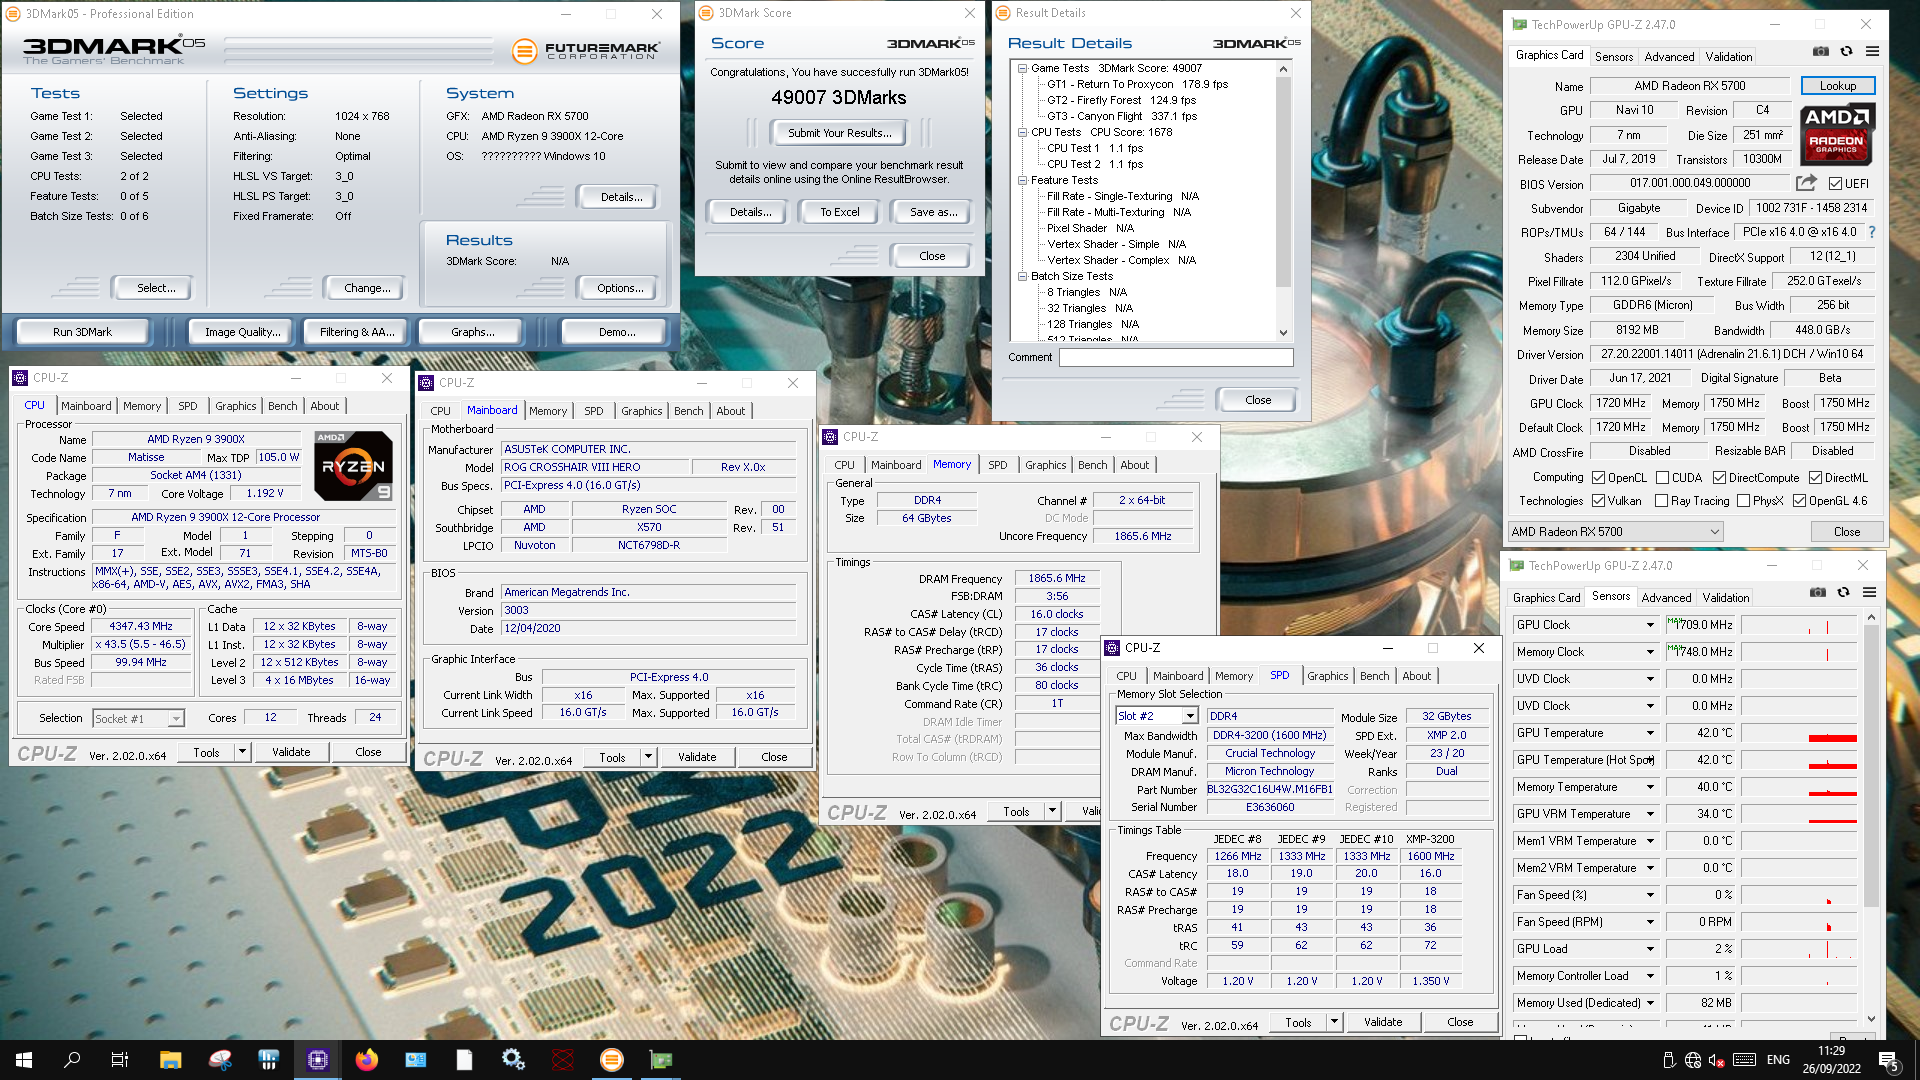Toggle the PhysX checkbox
The width and height of the screenshot is (1920, 1080).
point(1743,501)
